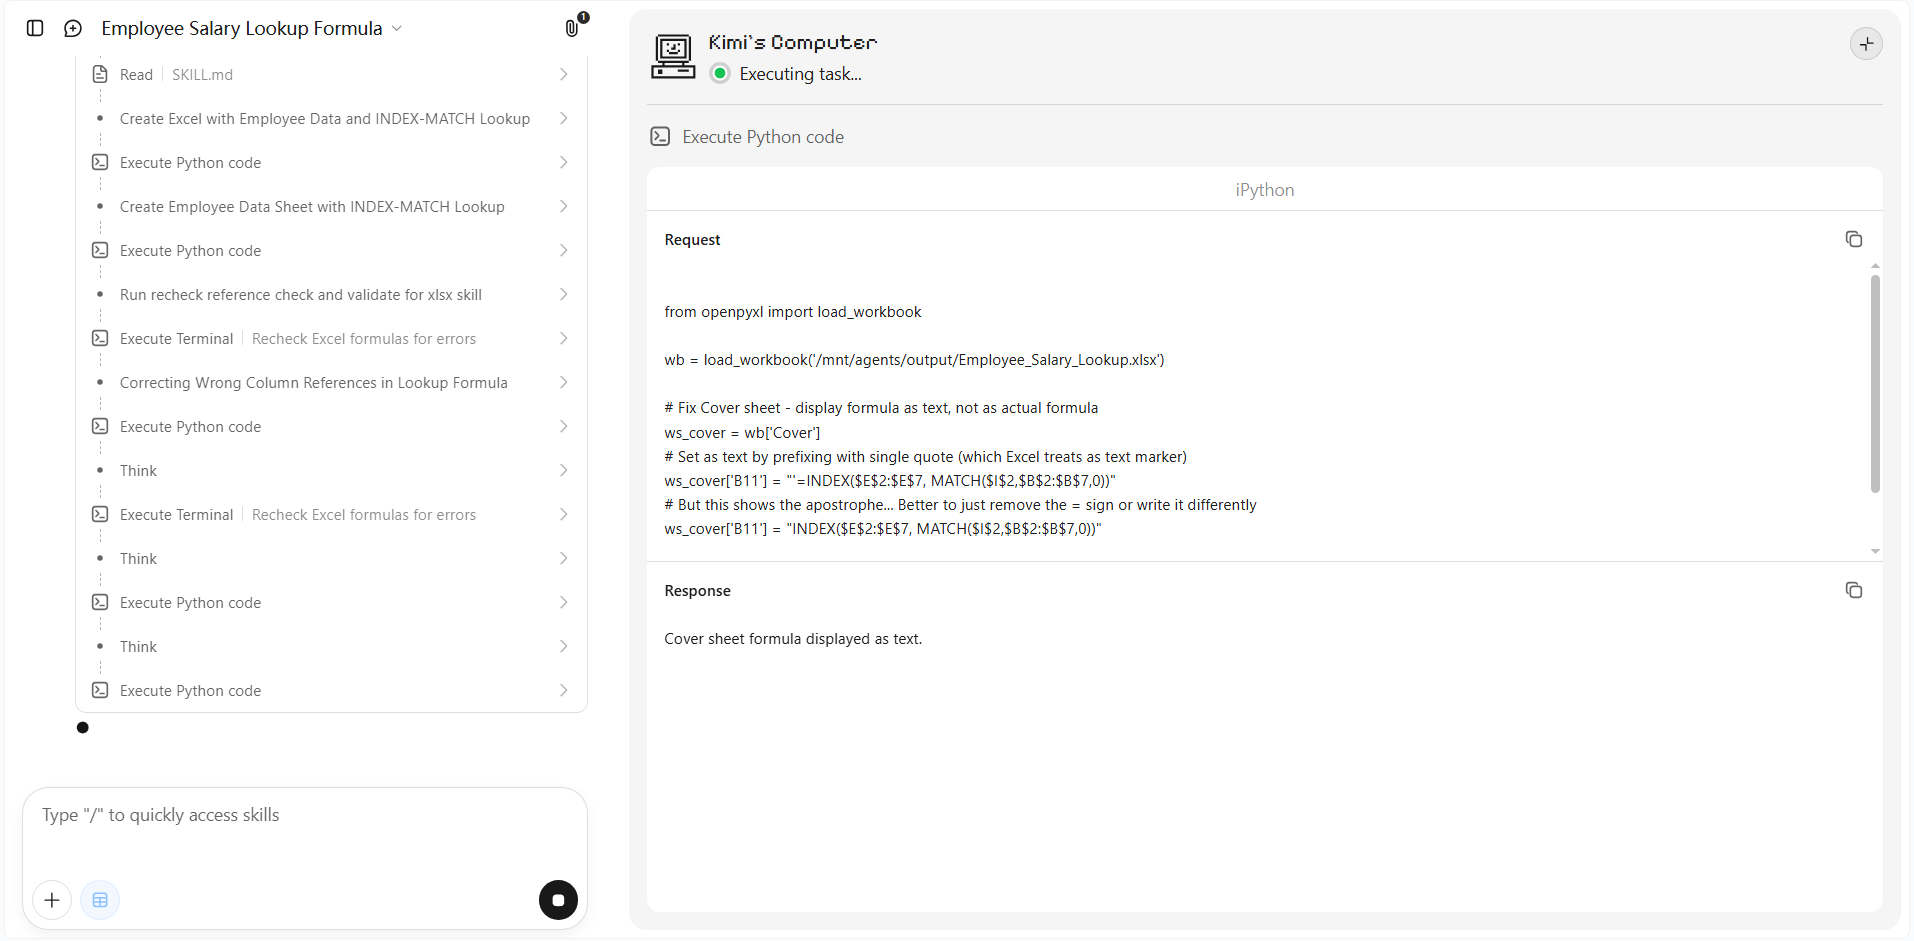This screenshot has width=1914, height=941.
Task: Copy the Request code block
Action: pos(1853,239)
